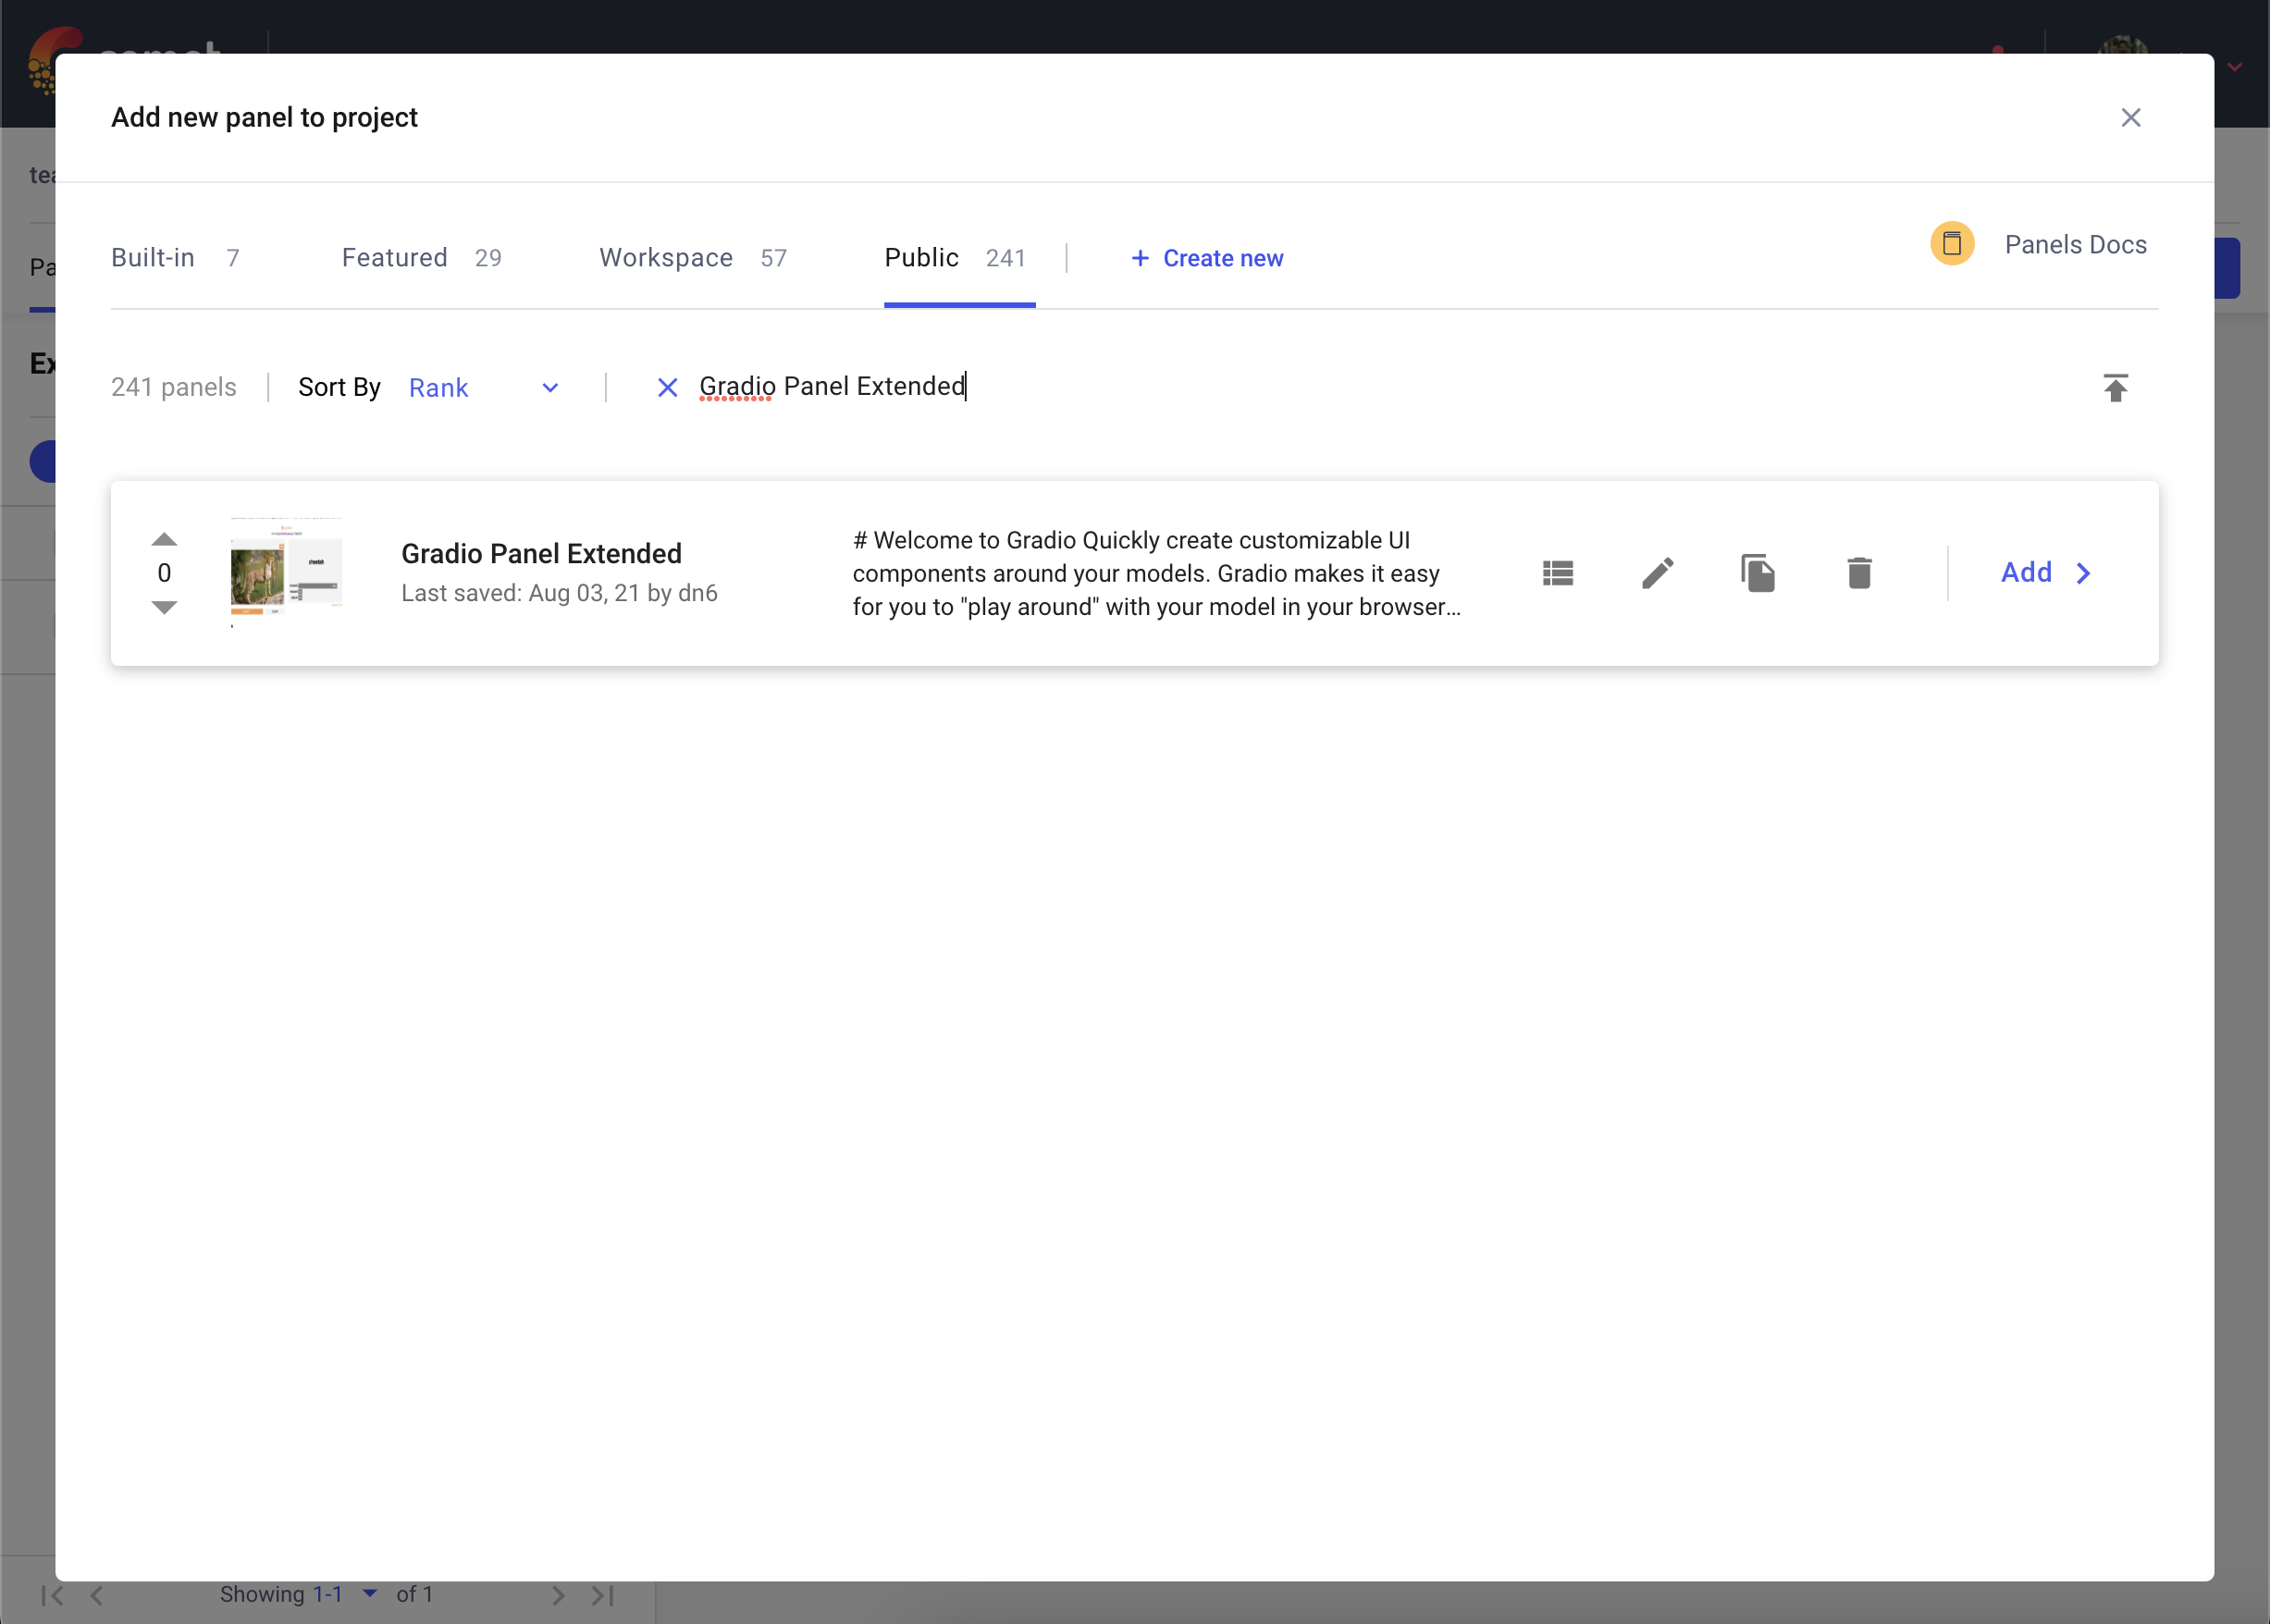Jump to last page in background pagination
The image size is (2270, 1624).
click(602, 1595)
